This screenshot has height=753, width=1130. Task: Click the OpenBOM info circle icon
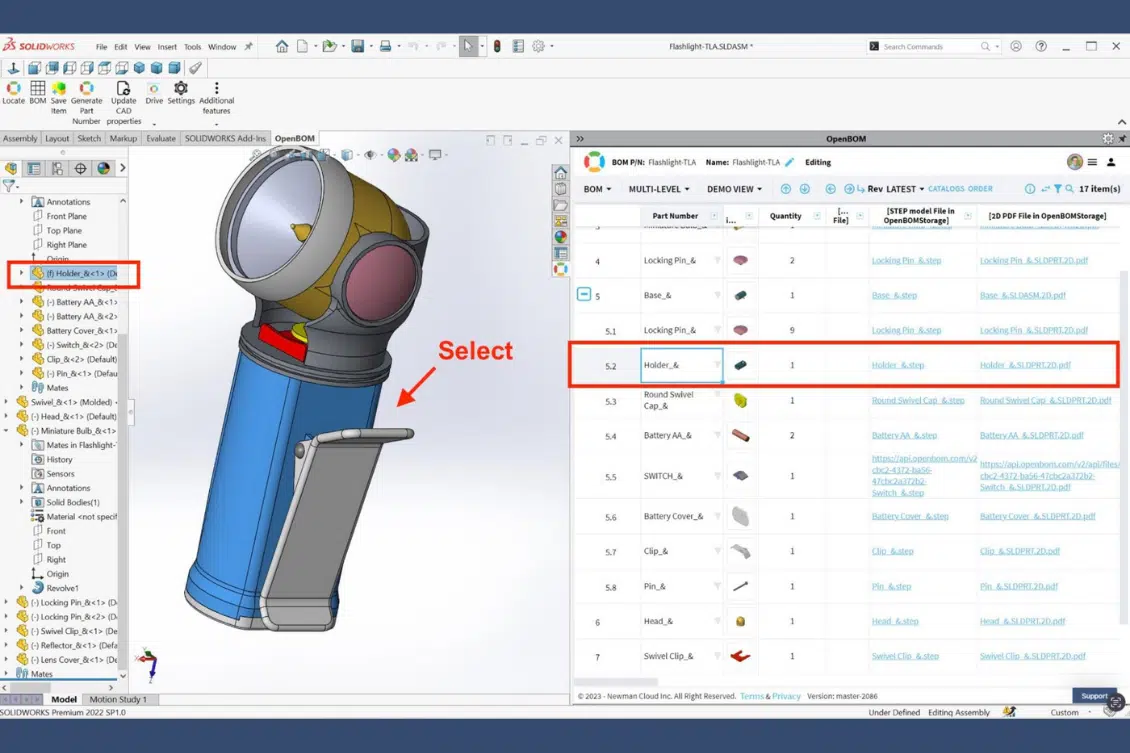[x=1030, y=189]
